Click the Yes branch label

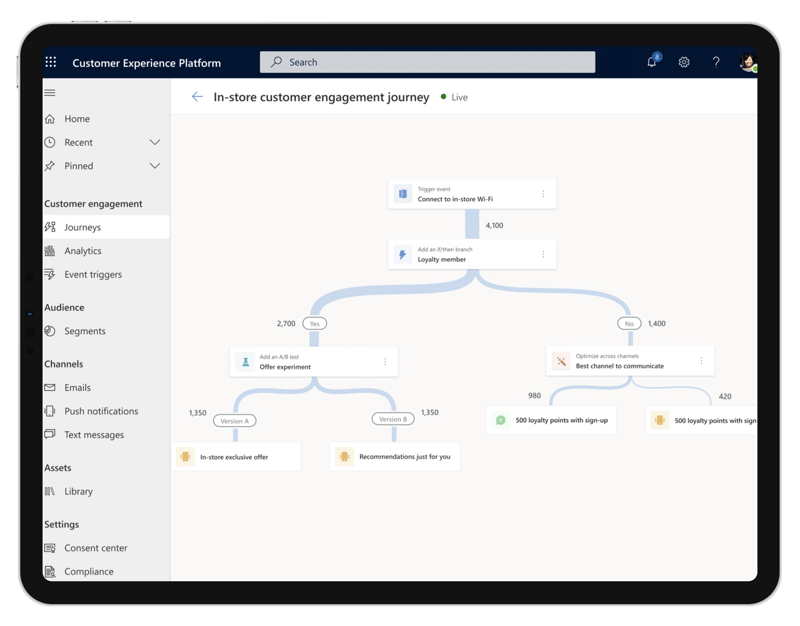(x=314, y=323)
